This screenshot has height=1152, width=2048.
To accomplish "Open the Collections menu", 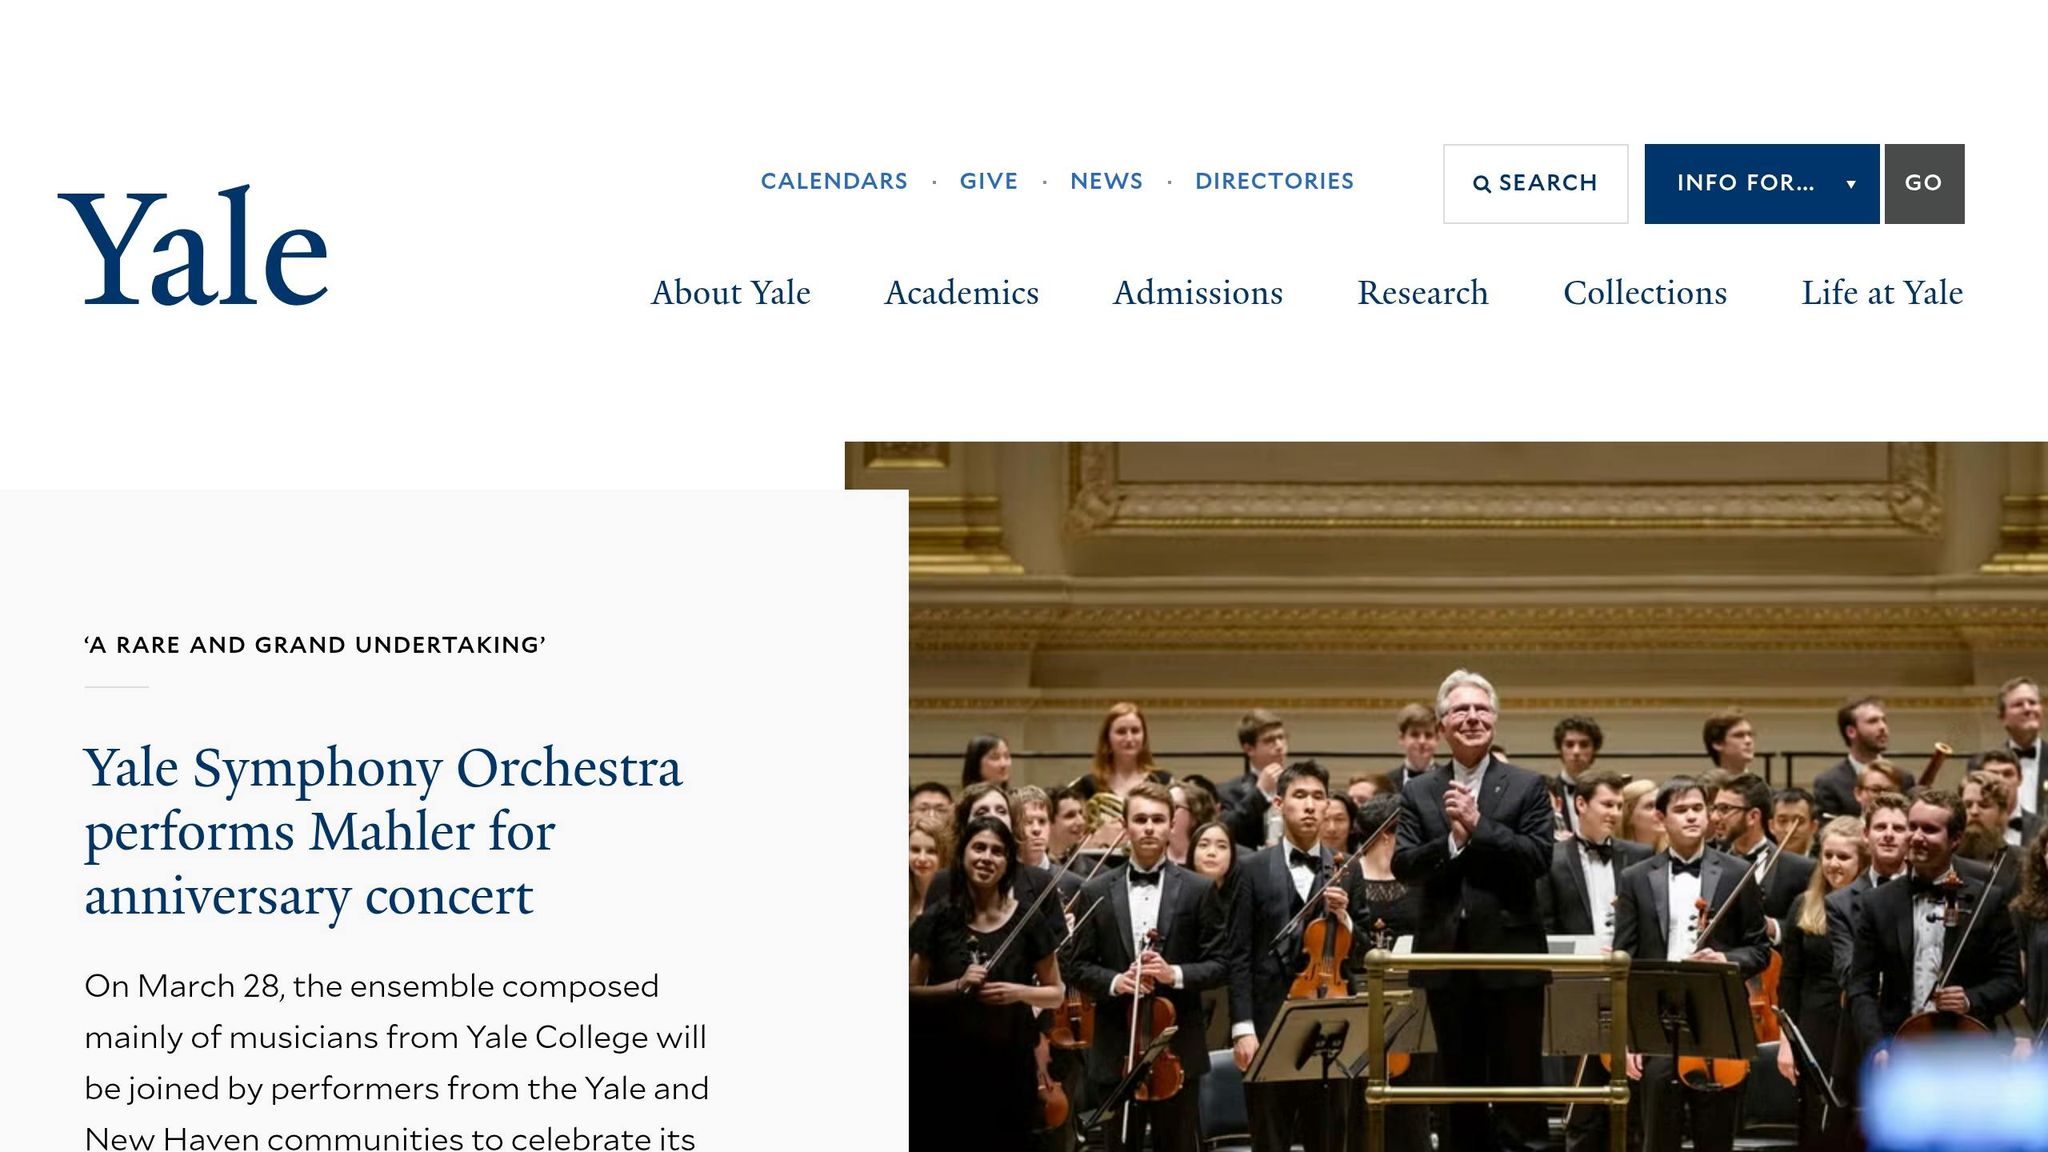I will [x=1645, y=293].
